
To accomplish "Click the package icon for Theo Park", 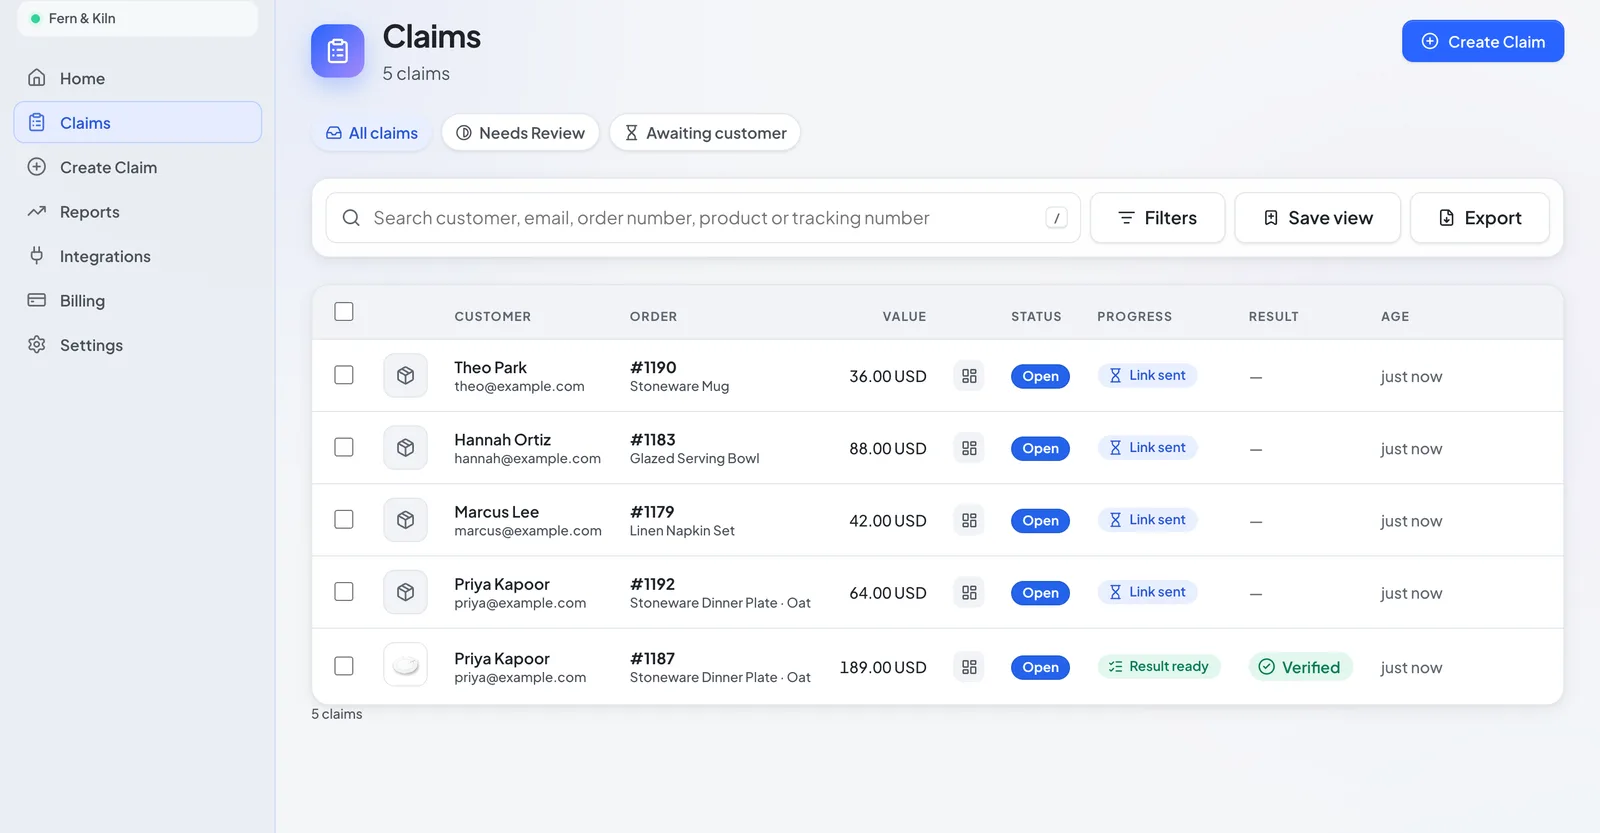I will tap(405, 375).
